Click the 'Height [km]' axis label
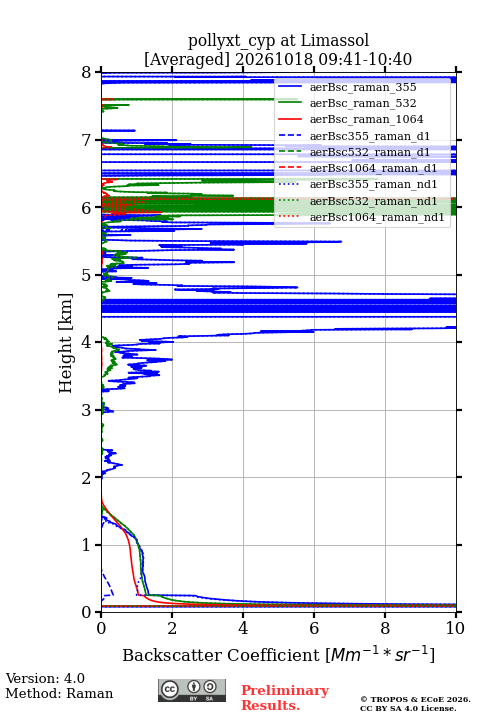The height and width of the screenshot is (720, 480). pos(66,343)
